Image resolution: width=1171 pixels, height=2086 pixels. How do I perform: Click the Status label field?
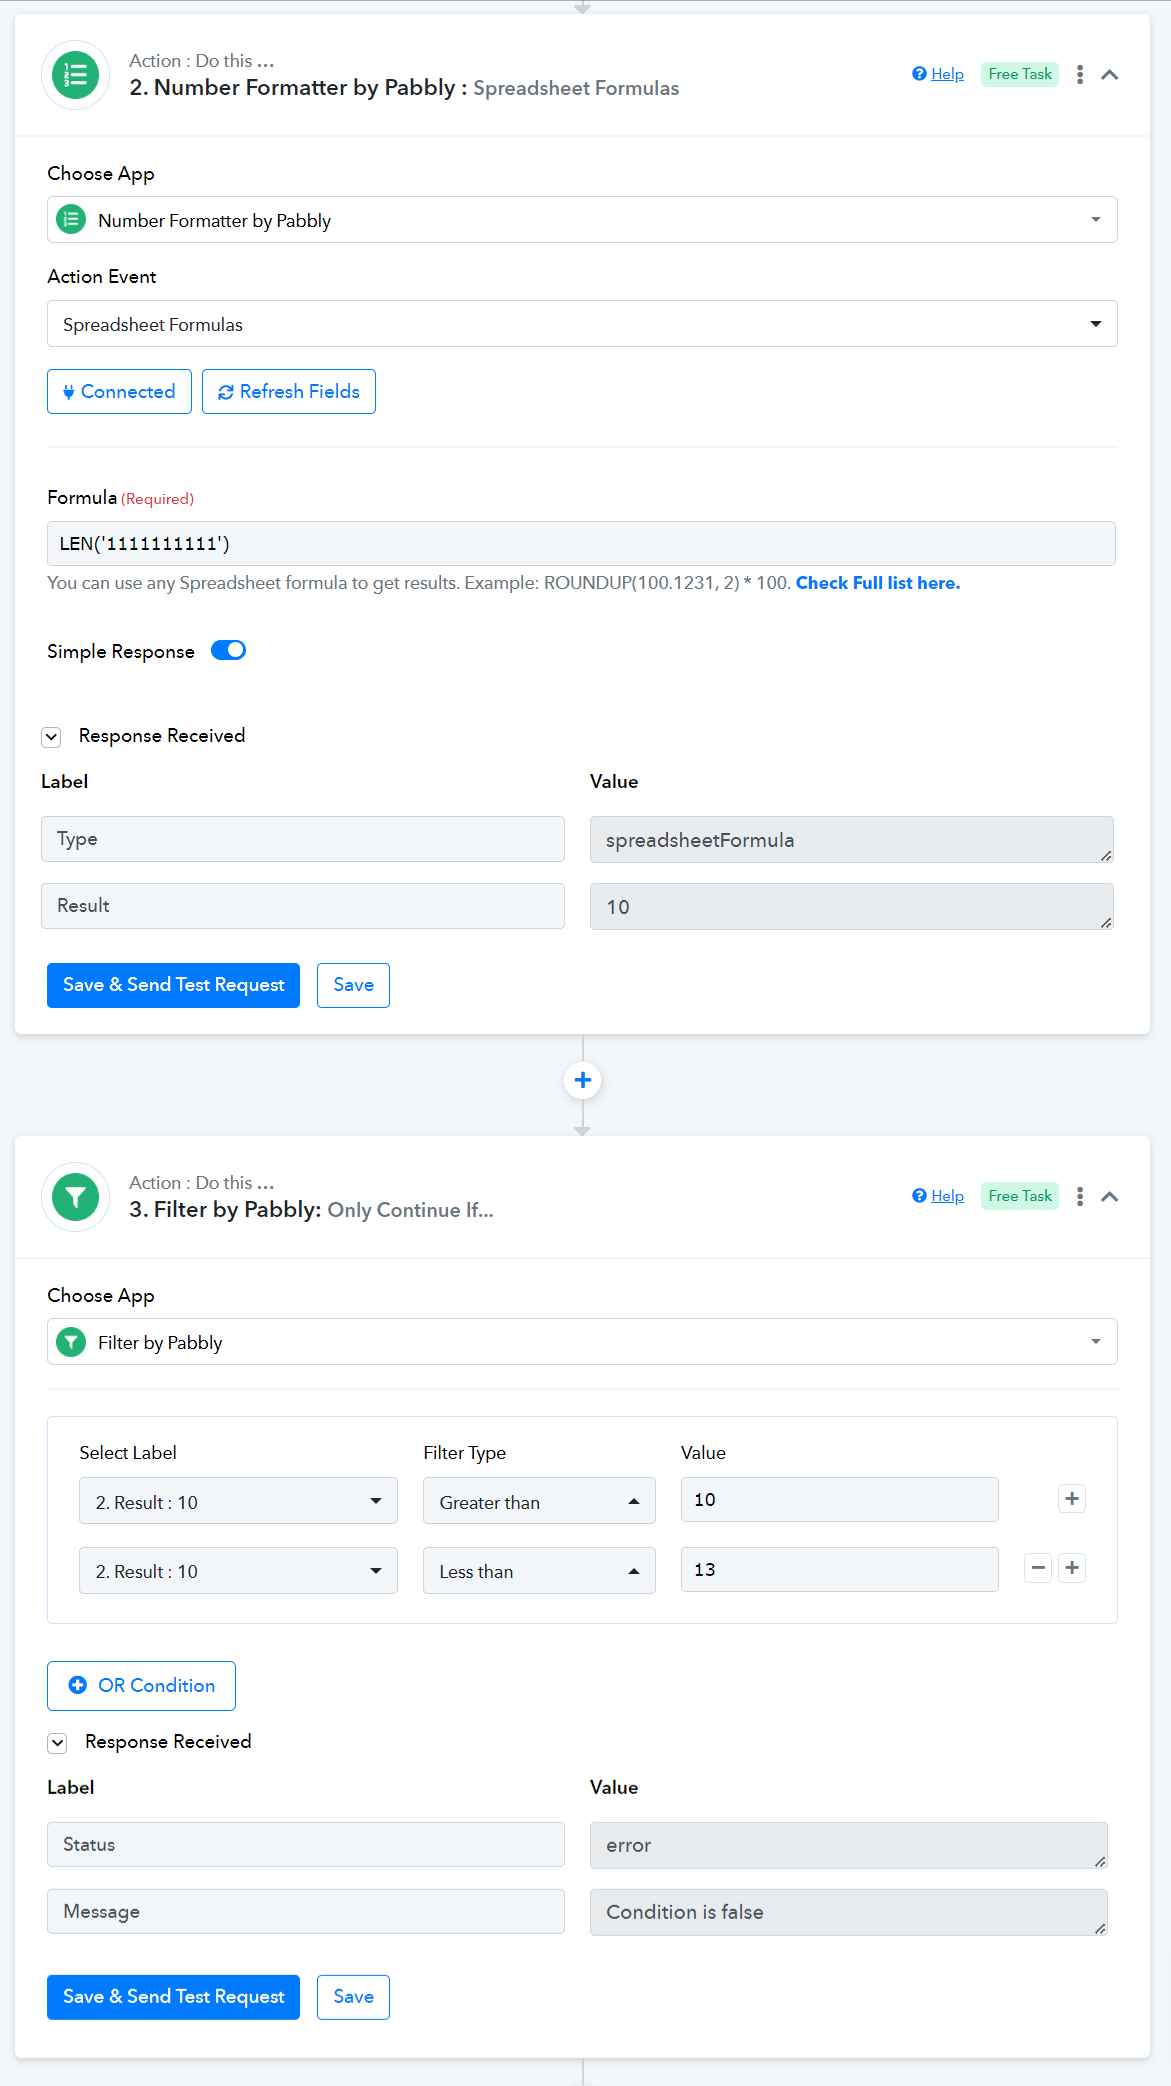click(306, 1845)
